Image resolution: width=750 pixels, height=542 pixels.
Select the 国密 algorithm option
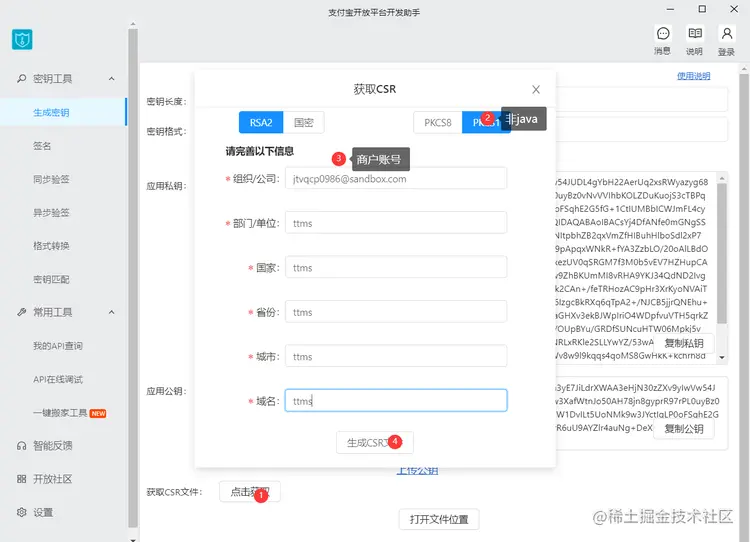pos(303,122)
